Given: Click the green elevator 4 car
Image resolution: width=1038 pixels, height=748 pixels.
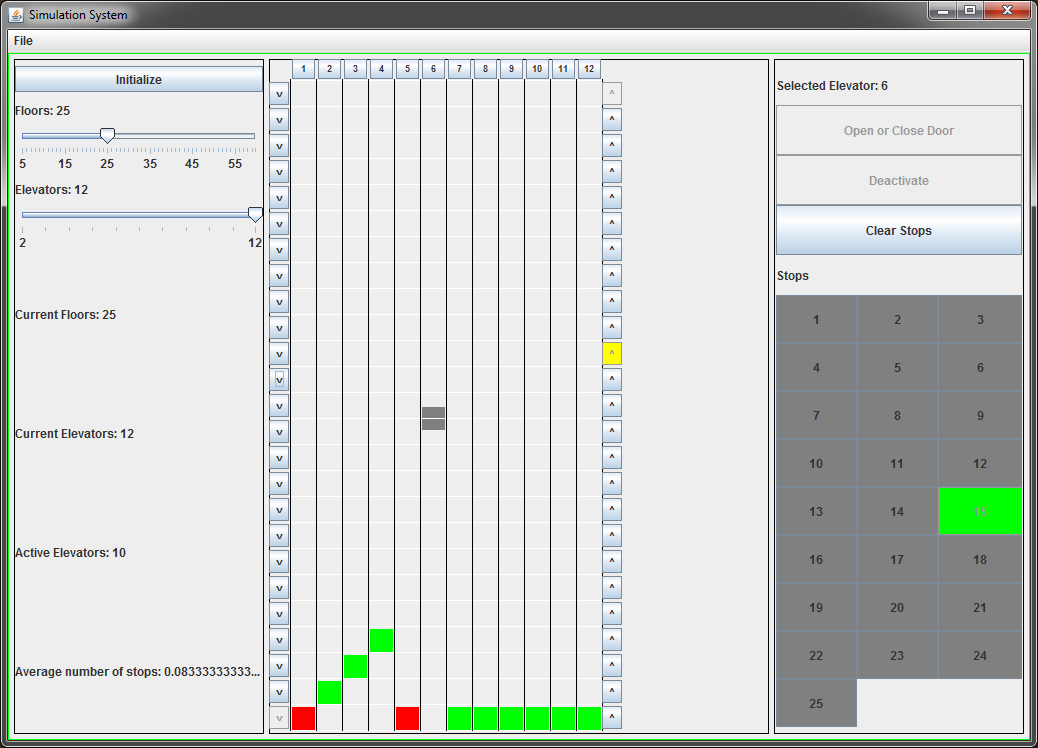Looking at the screenshot, I should pyautogui.click(x=381, y=640).
